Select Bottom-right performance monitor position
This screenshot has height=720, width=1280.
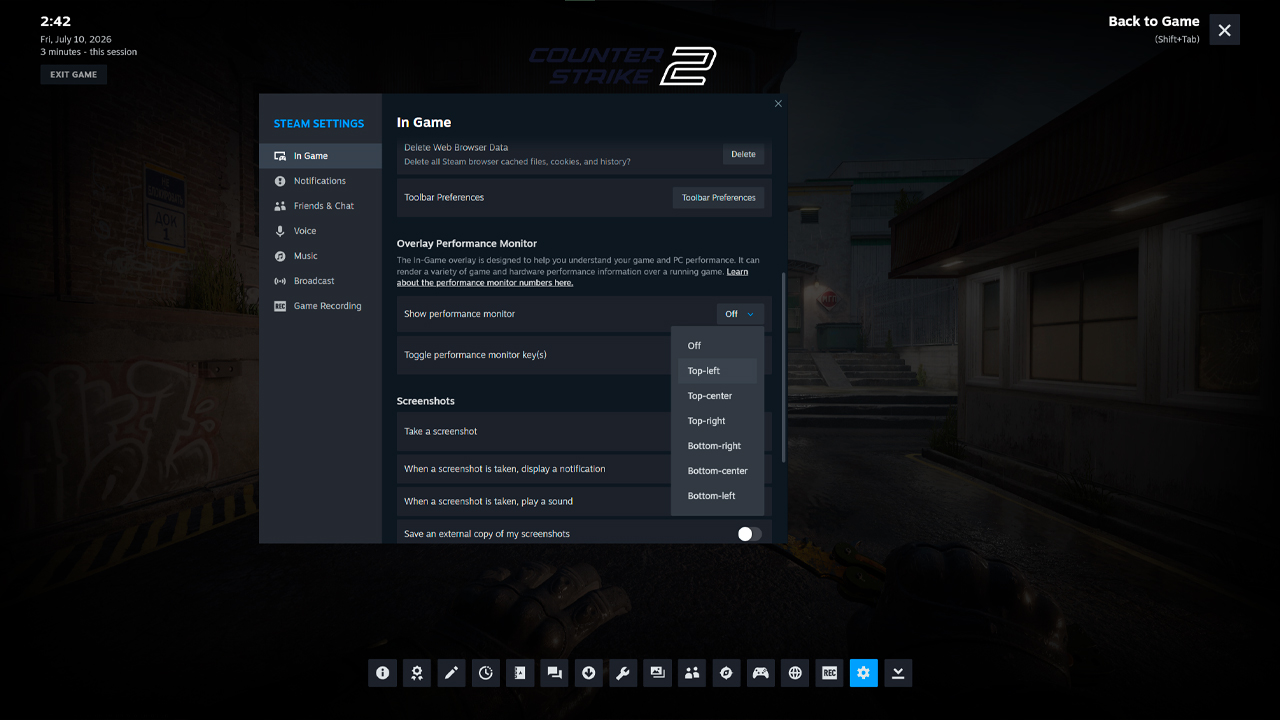pyautogui.click(x=717, y=446)
